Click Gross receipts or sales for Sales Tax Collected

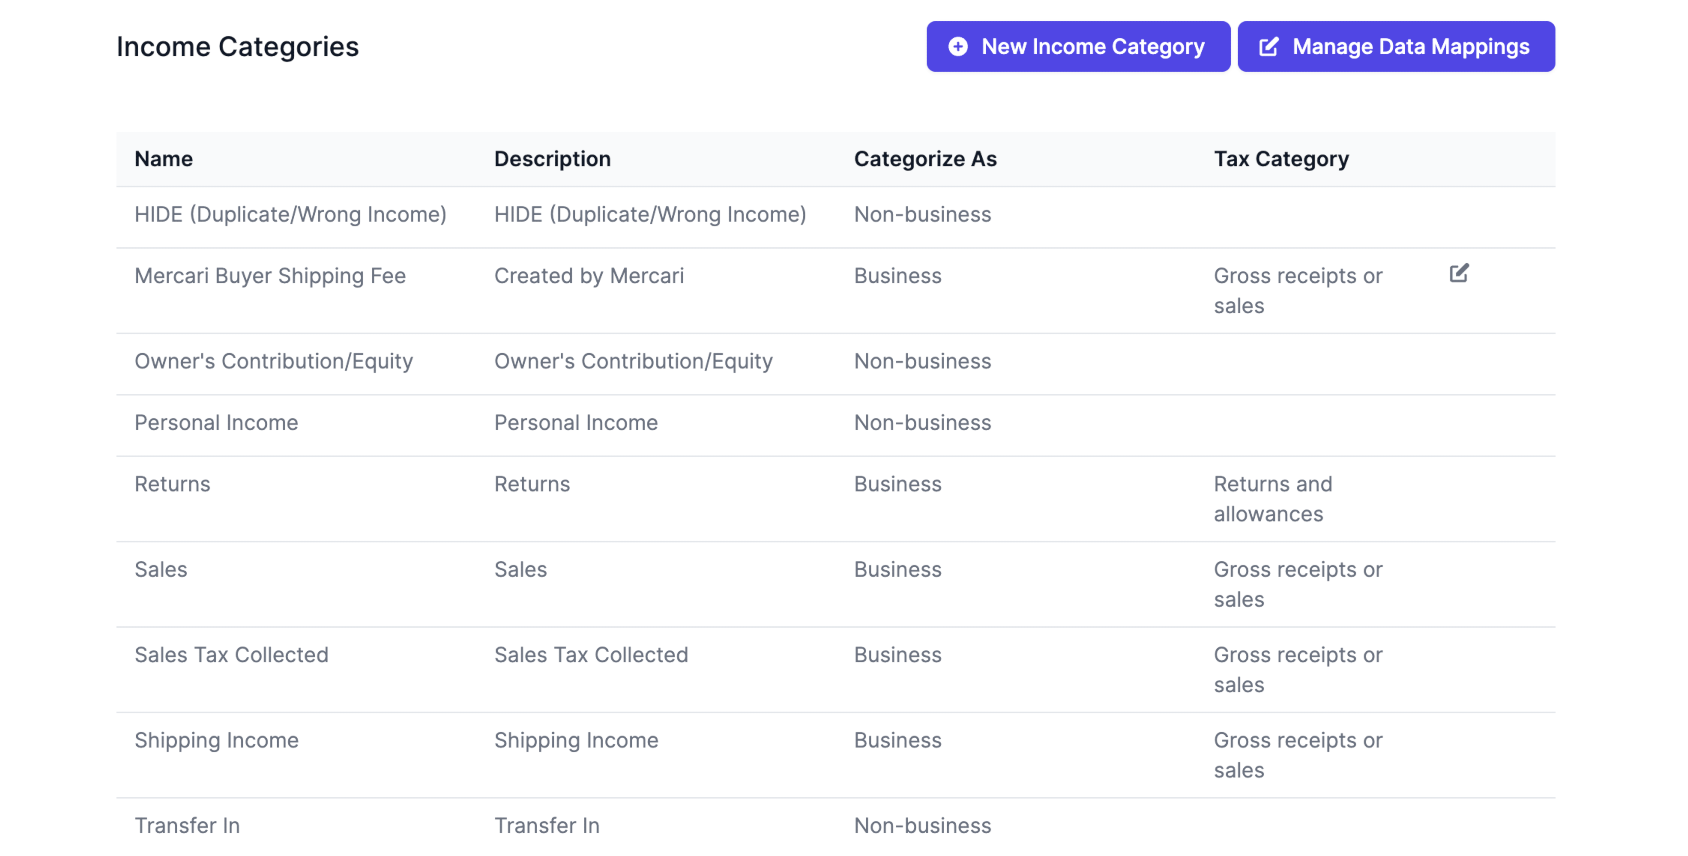click(x=1298, y=670)
